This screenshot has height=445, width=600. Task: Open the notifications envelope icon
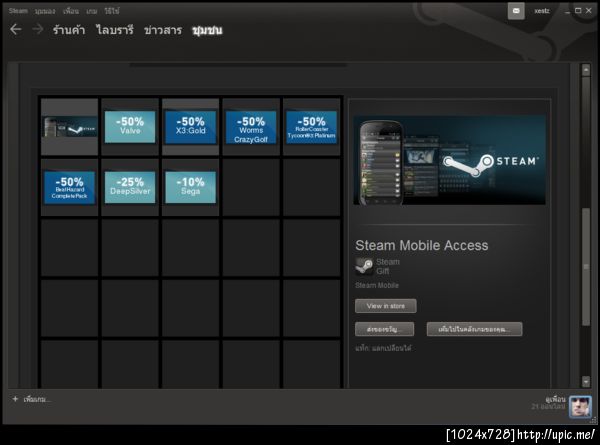516,11
